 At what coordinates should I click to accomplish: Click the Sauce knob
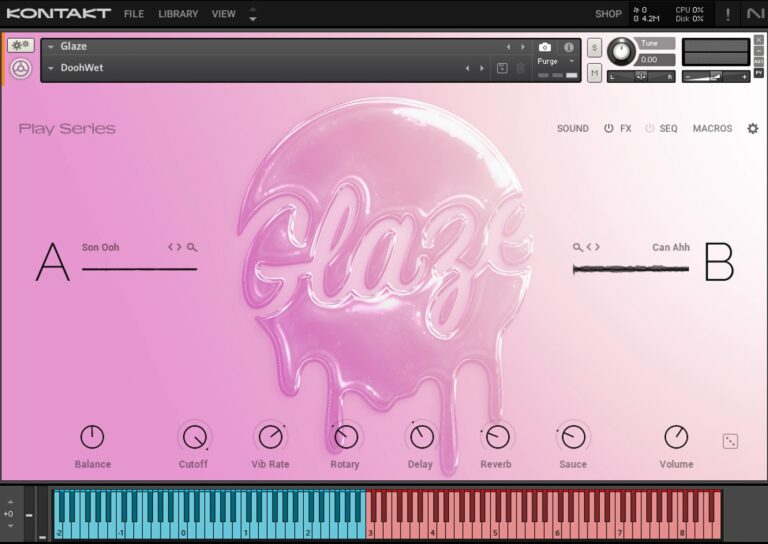click(x=573, y=437)
